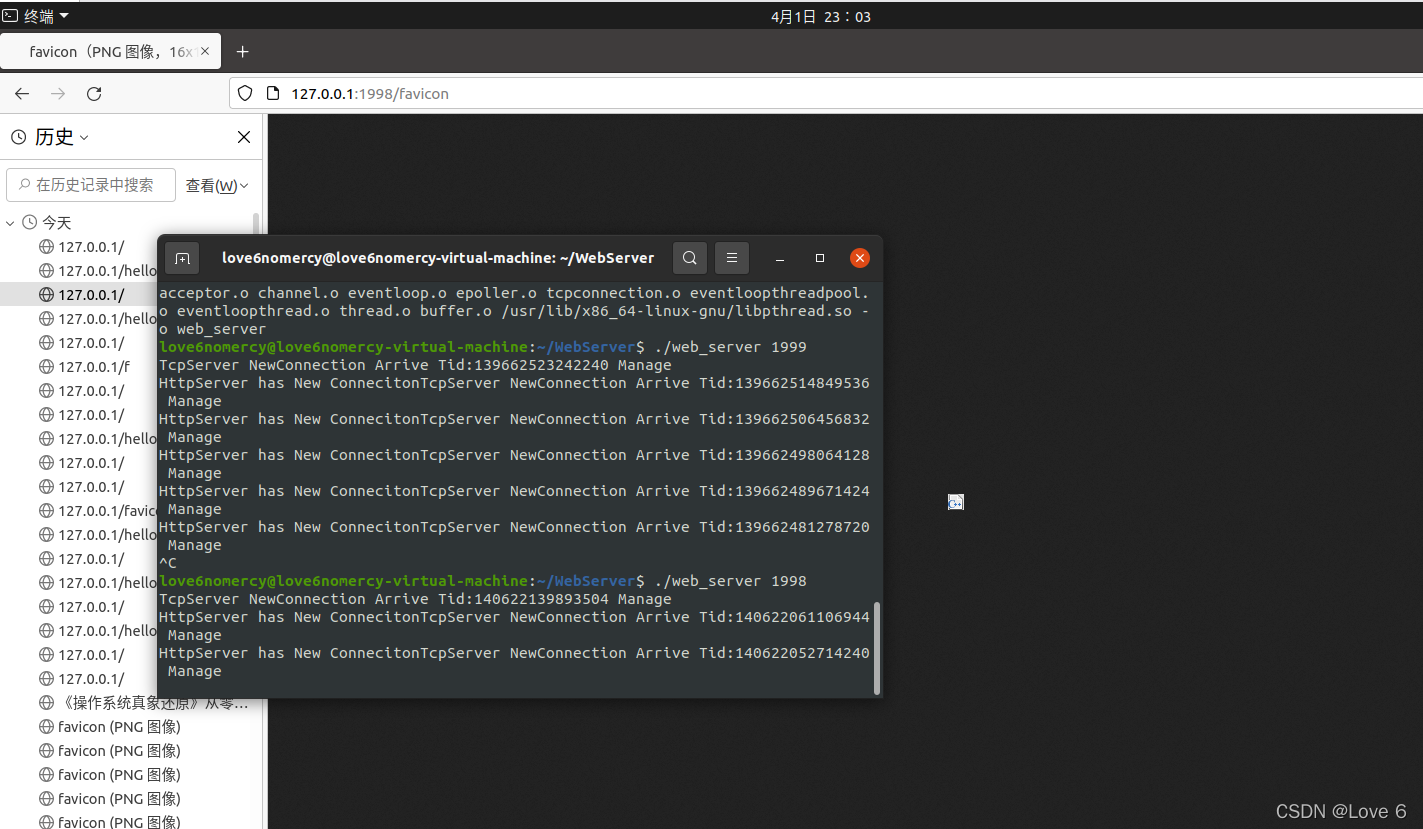1423x829 pixels.
Task: Maximize the terminal window
Action: [820, 258]
